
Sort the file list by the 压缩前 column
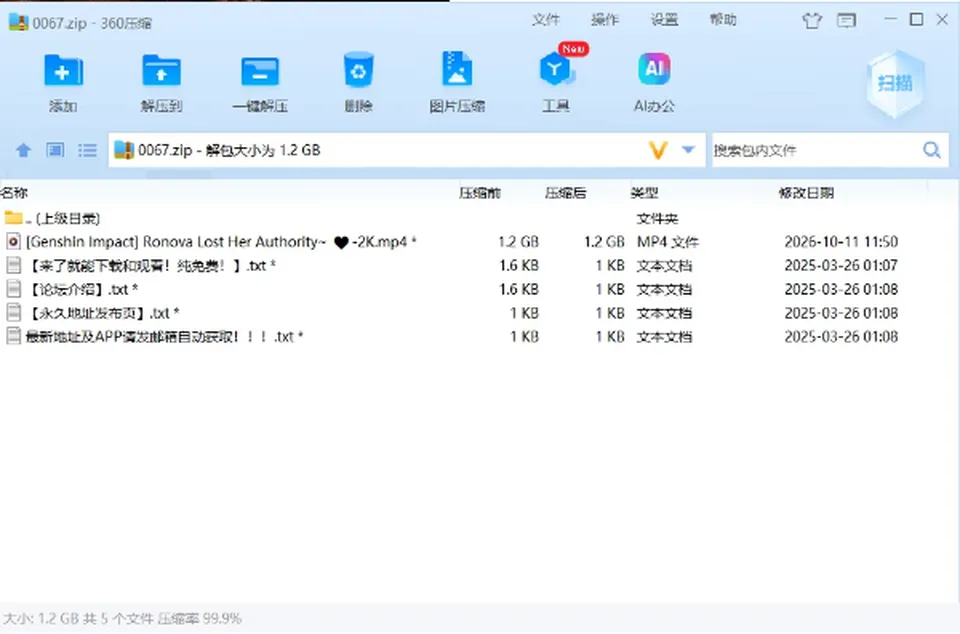pos(479,193)
